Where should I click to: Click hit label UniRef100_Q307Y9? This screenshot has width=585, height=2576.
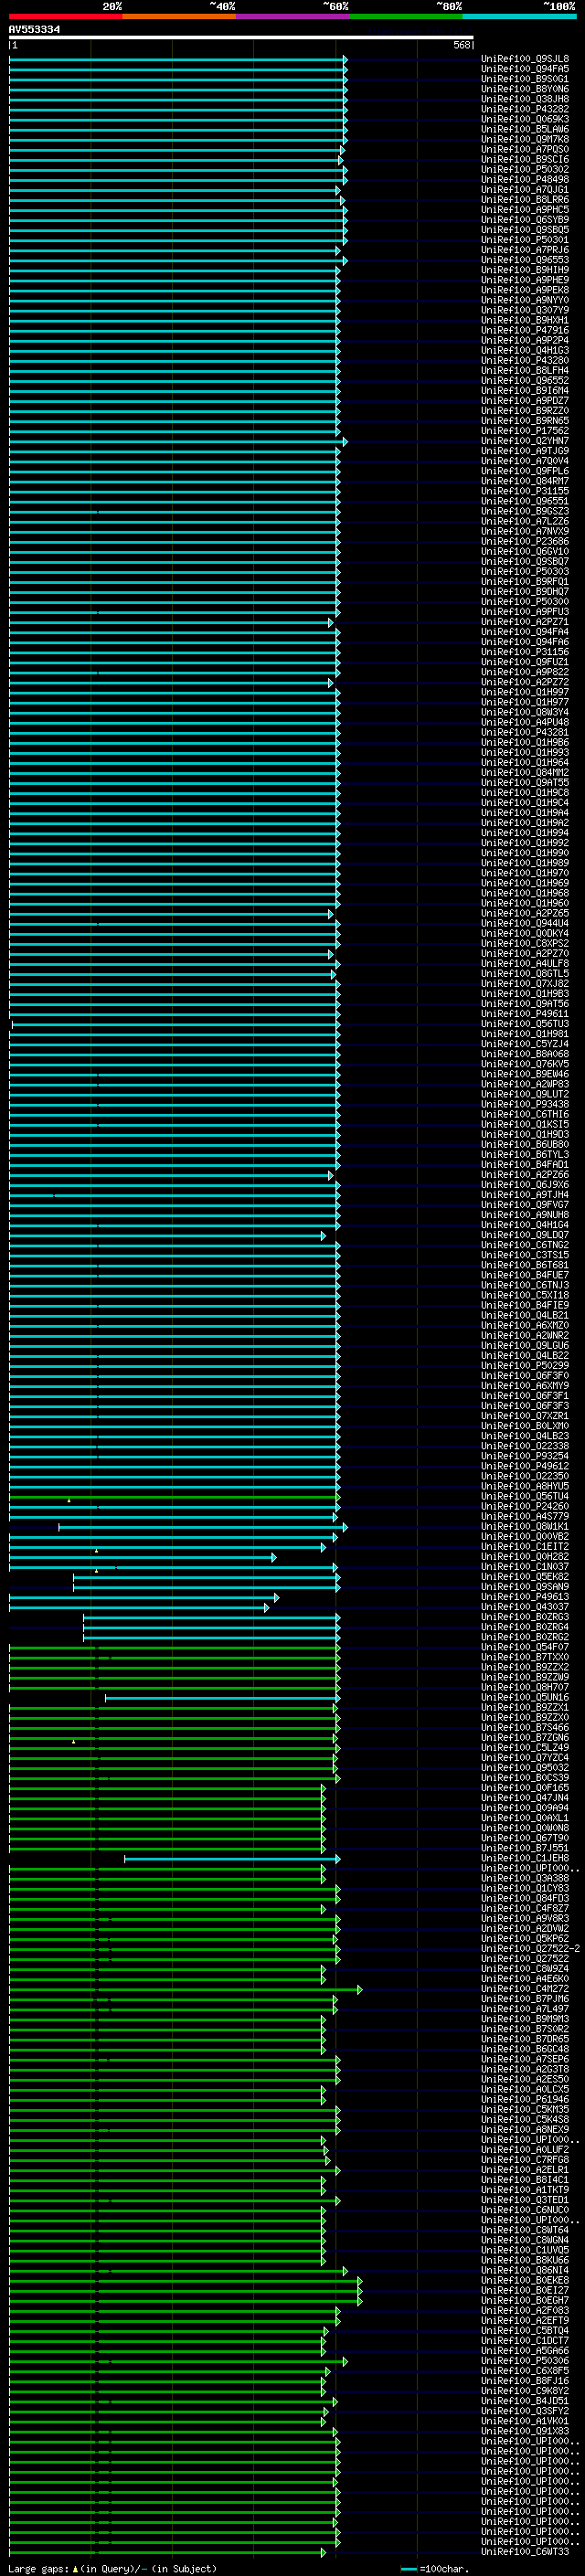[x=525, y=311]
